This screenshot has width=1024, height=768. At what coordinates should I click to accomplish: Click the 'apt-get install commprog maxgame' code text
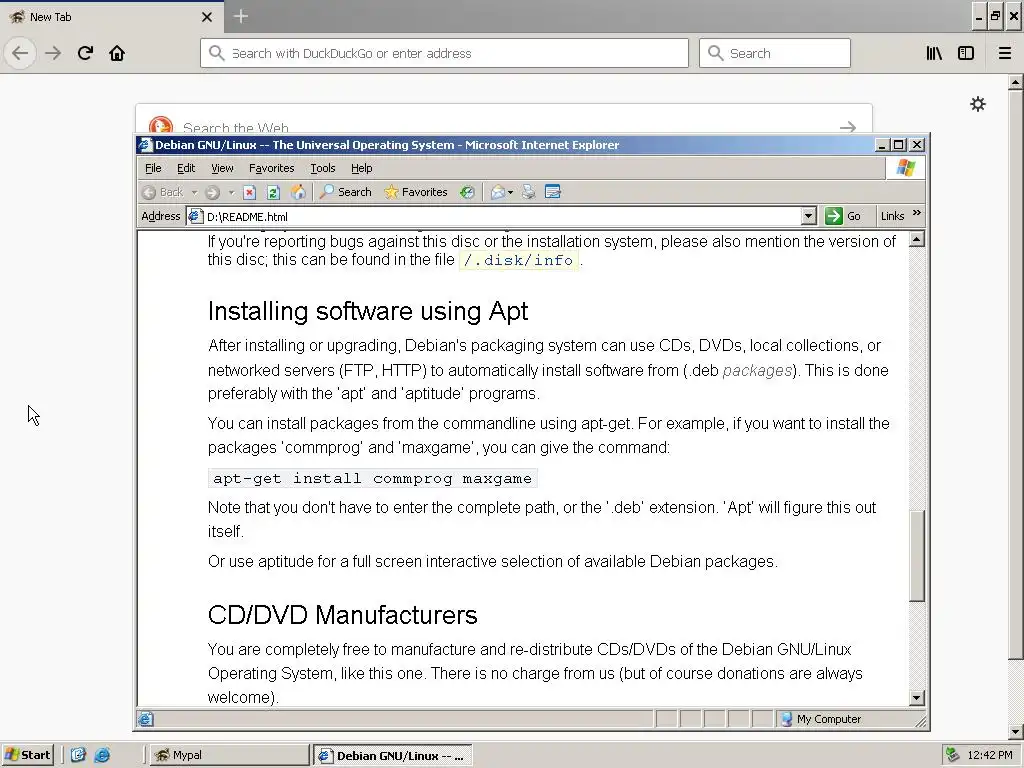pyautogui.click(x=372, y=478)
